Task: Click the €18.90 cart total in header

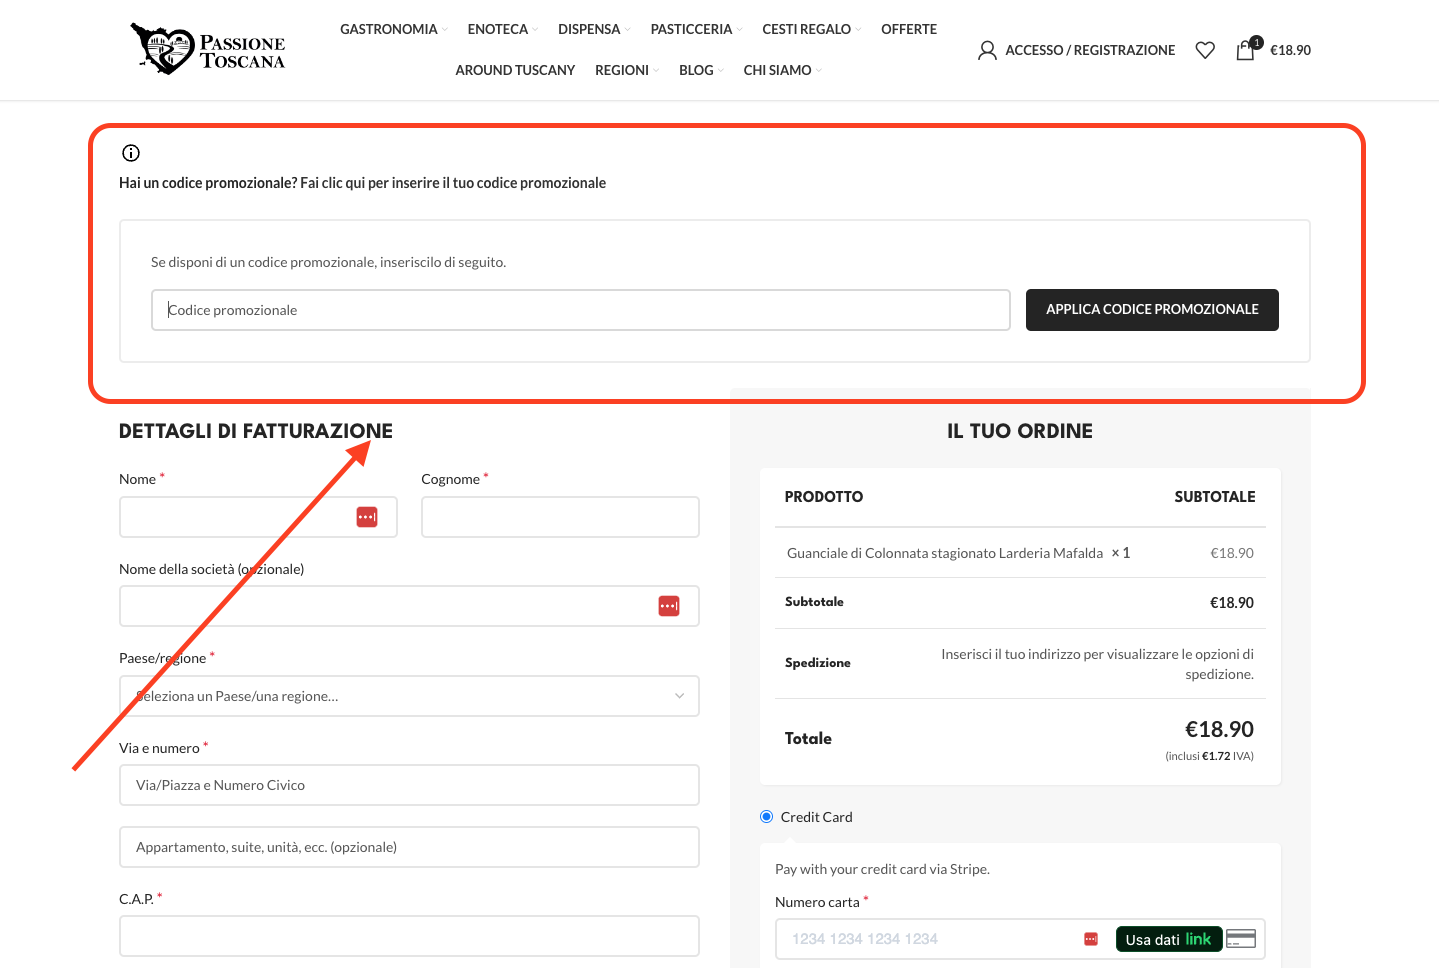Action: [x=1290, y=50]
